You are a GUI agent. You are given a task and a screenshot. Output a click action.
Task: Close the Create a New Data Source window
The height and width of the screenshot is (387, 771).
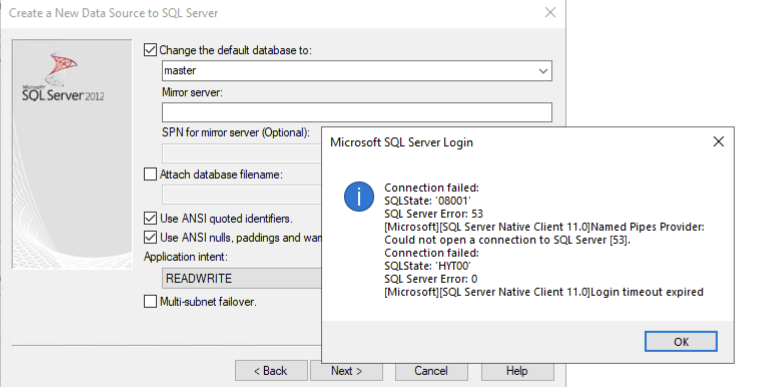point(550,13)
